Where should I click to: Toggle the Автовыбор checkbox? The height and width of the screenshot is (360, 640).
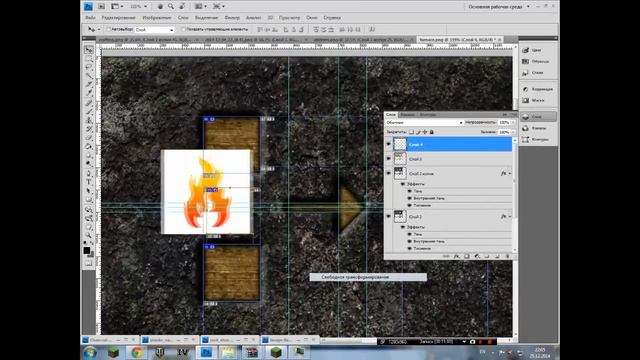[x=109, y=29]
